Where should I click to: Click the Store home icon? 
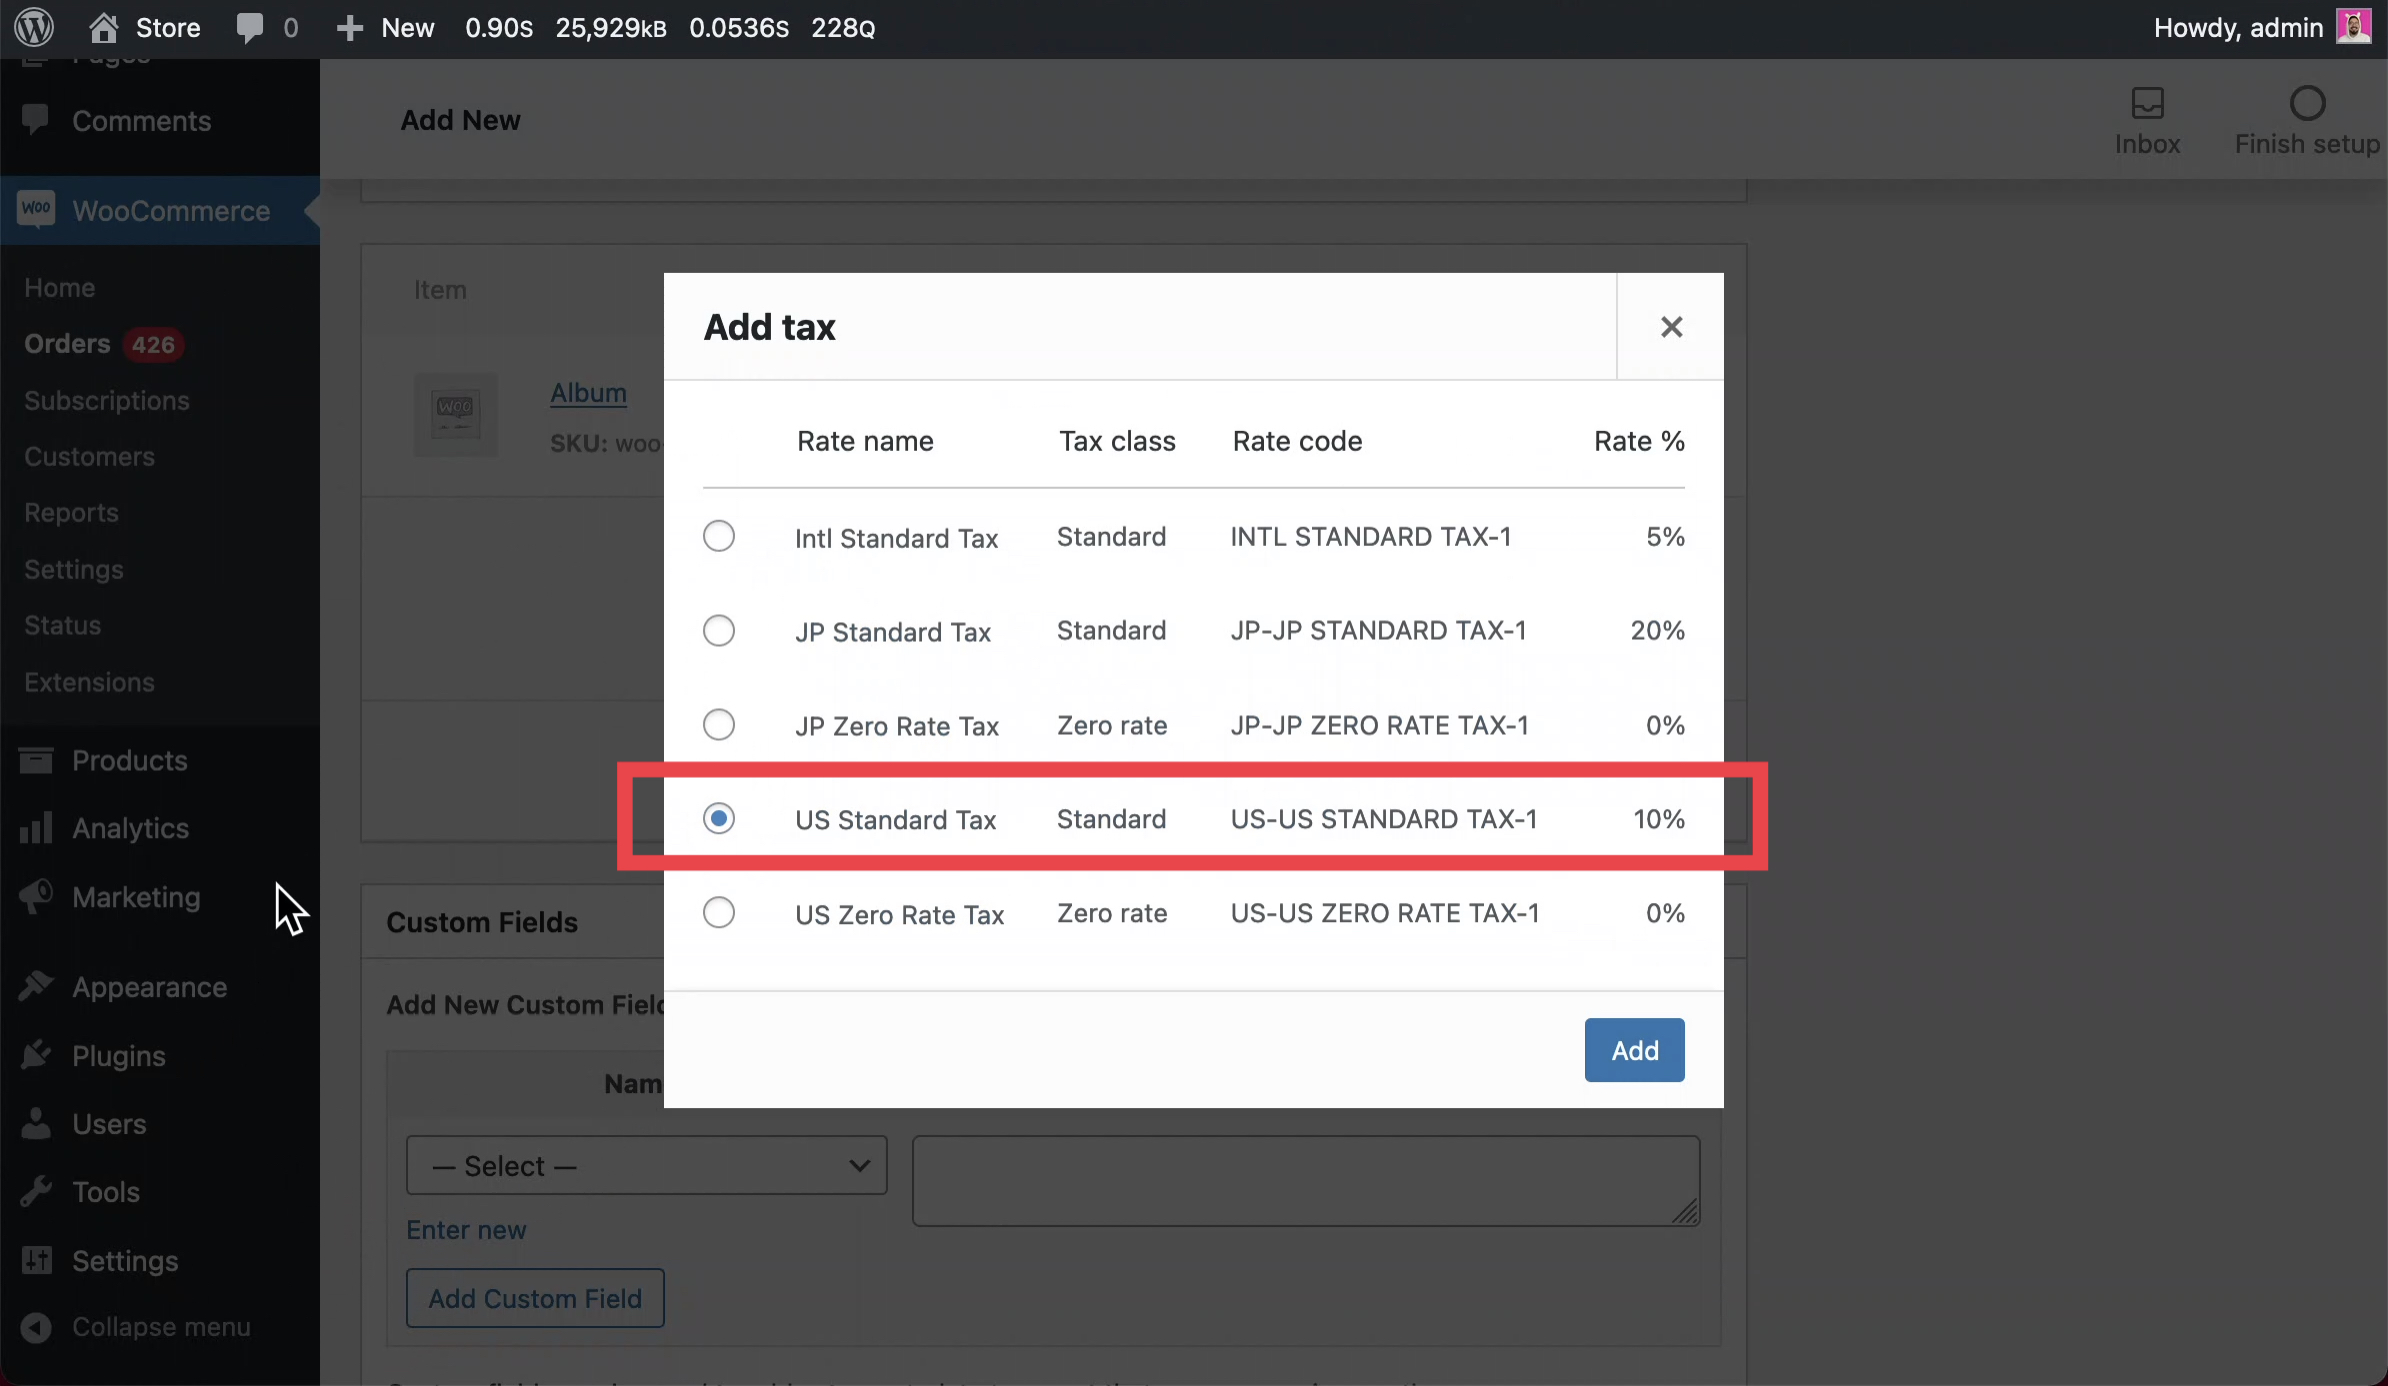coord(103,27)
